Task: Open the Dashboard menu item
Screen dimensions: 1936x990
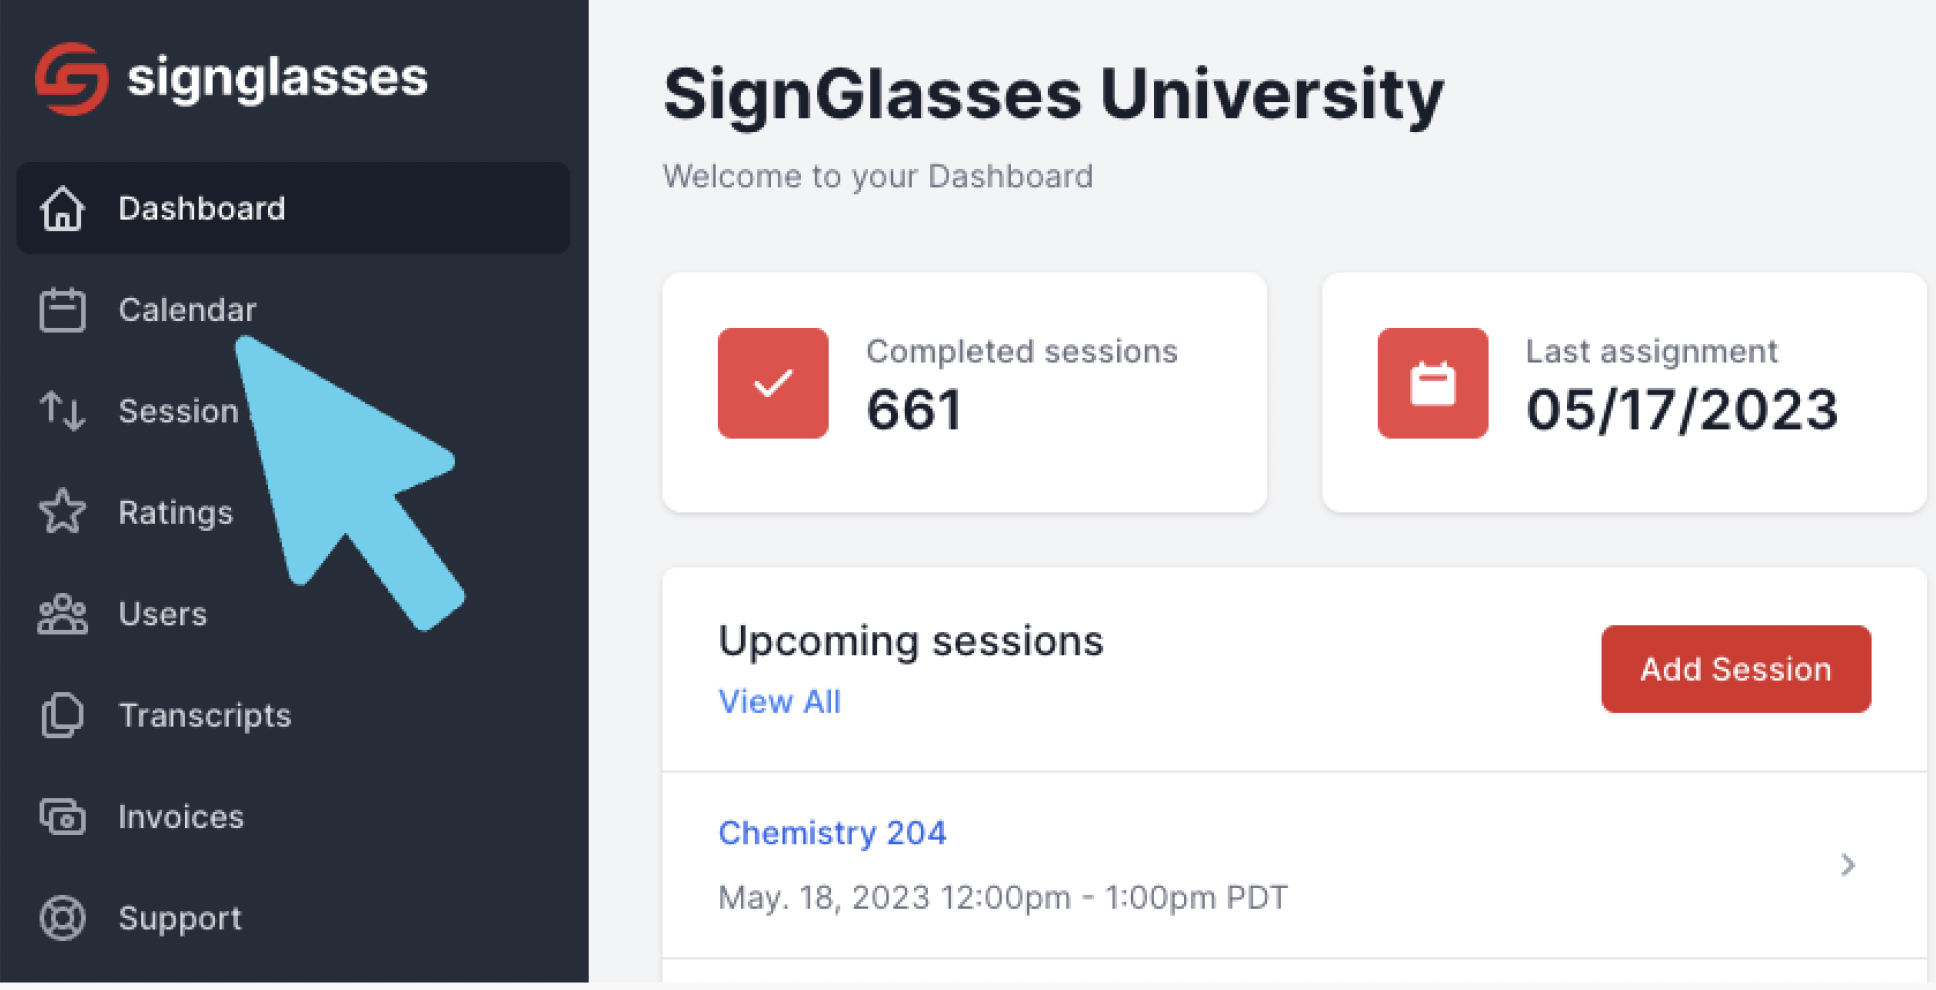Action: [x=293, y=208]
